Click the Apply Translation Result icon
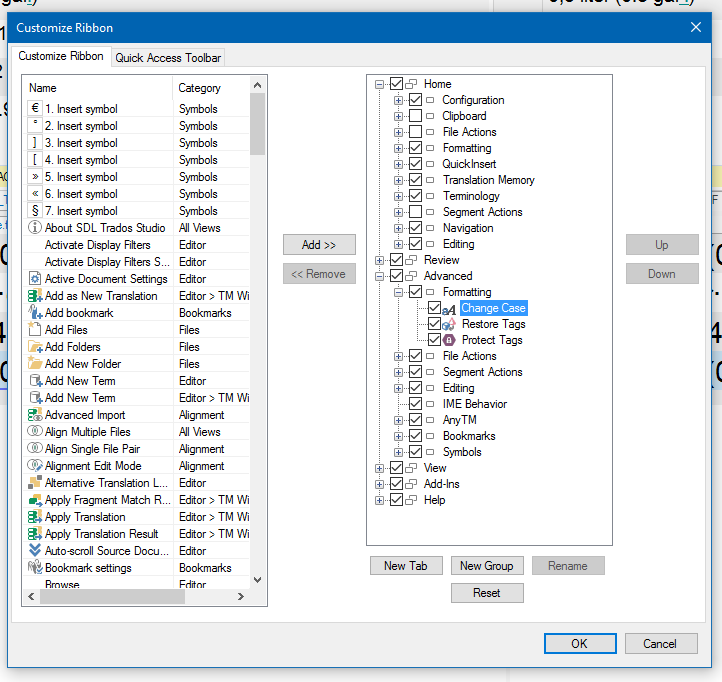The image size is (722, 682). [x=35, y=534]
